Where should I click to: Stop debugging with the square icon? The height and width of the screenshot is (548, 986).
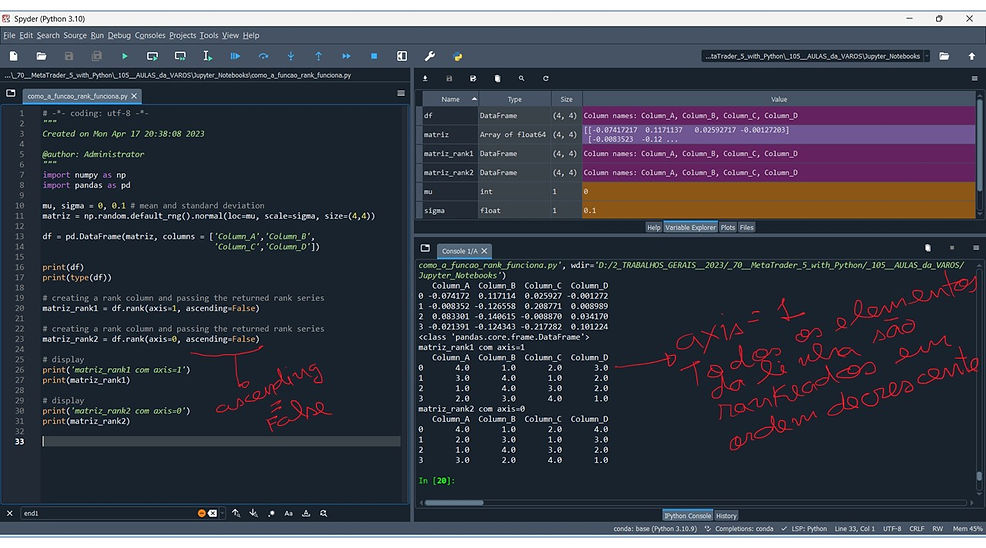tap(374, 56)
